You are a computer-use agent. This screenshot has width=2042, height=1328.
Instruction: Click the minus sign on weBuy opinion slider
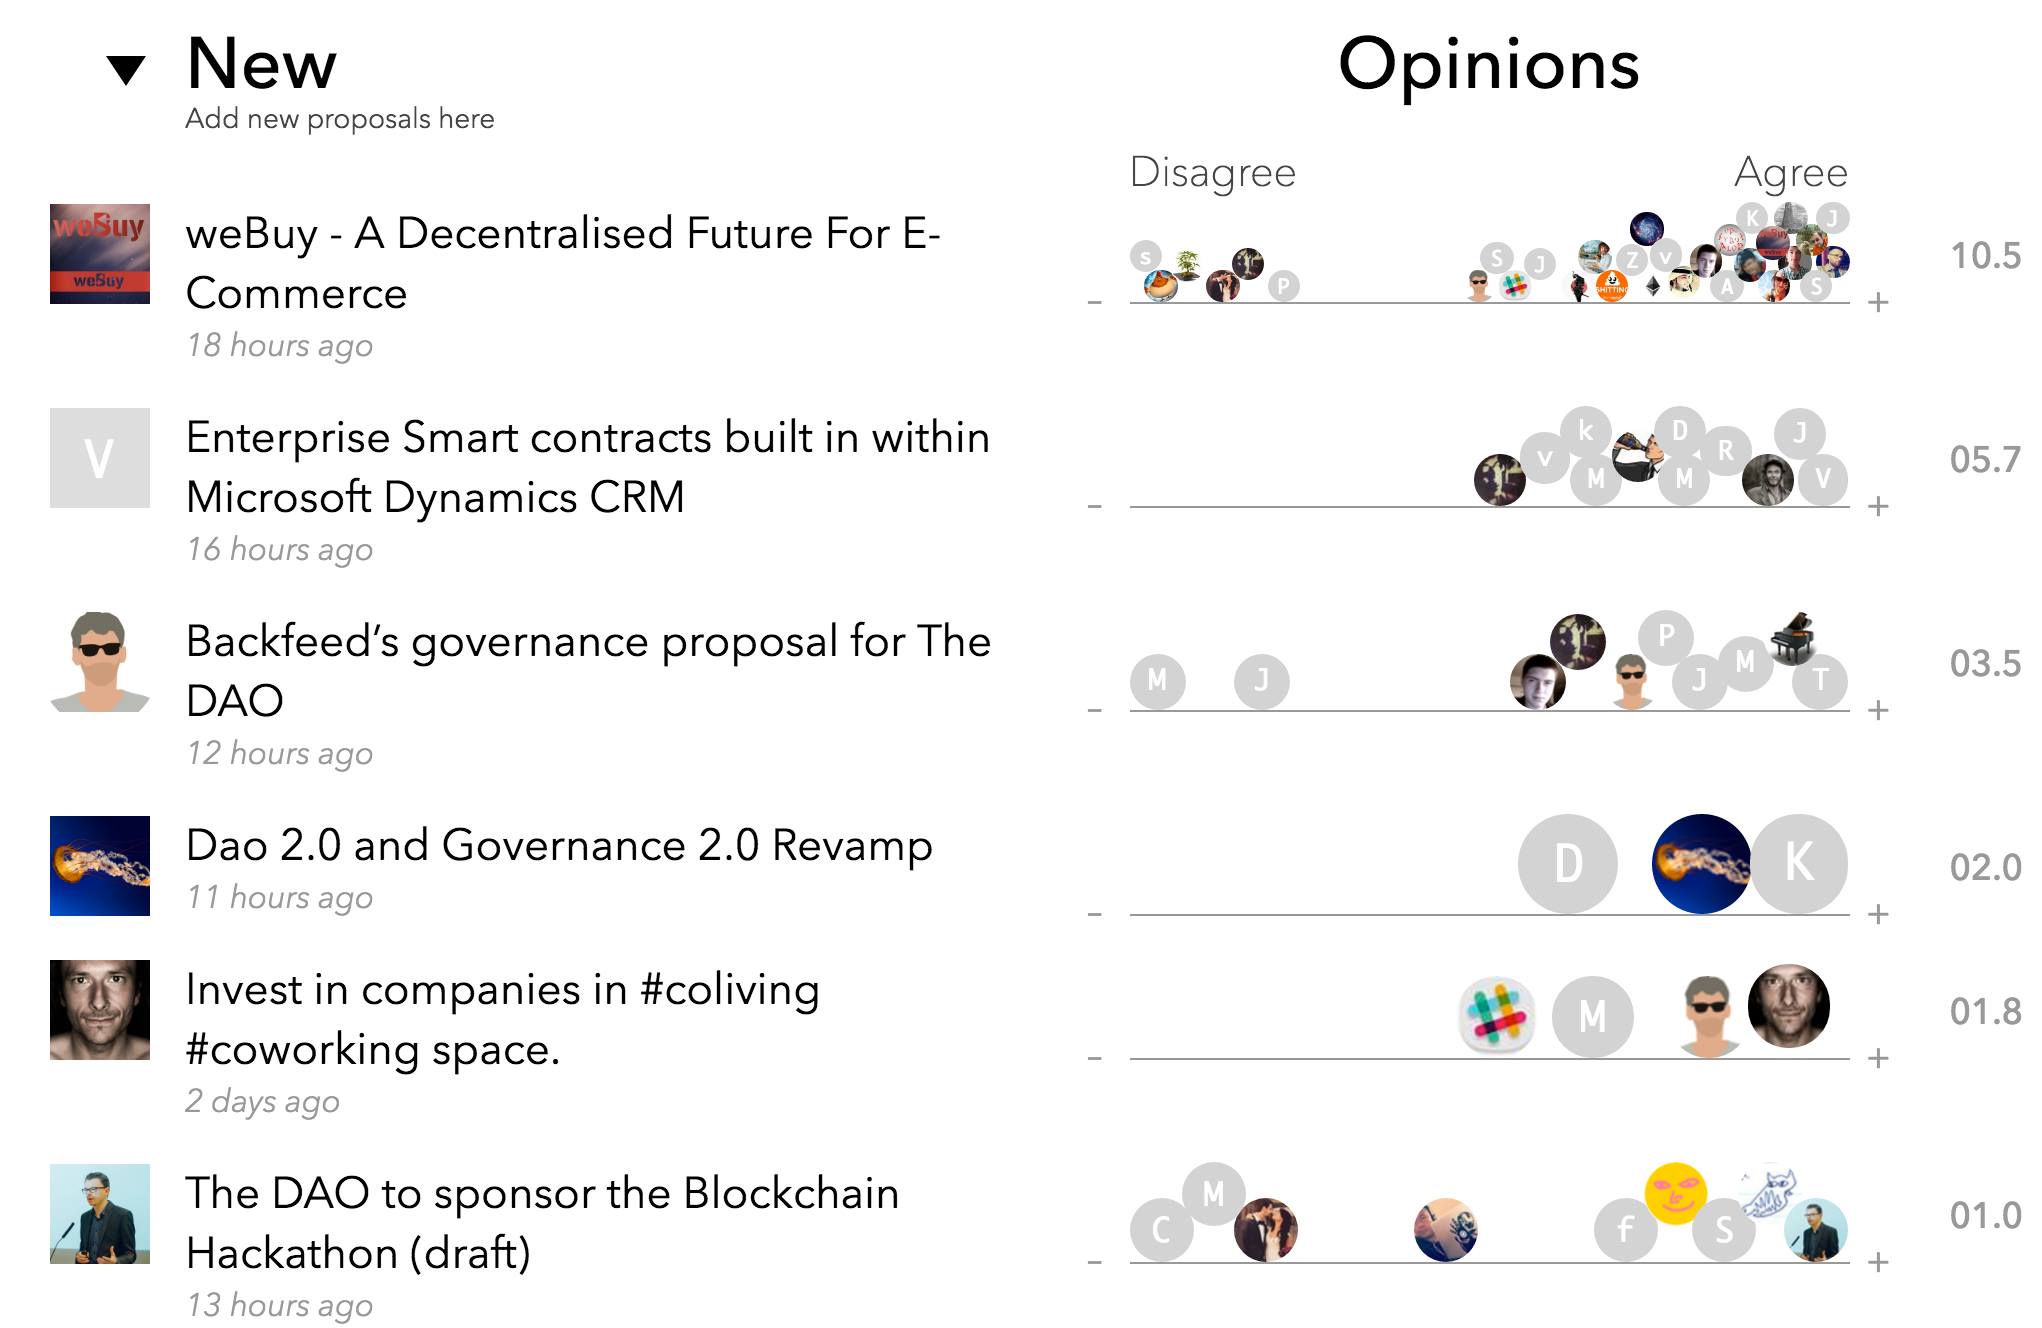coord(1095,303)
